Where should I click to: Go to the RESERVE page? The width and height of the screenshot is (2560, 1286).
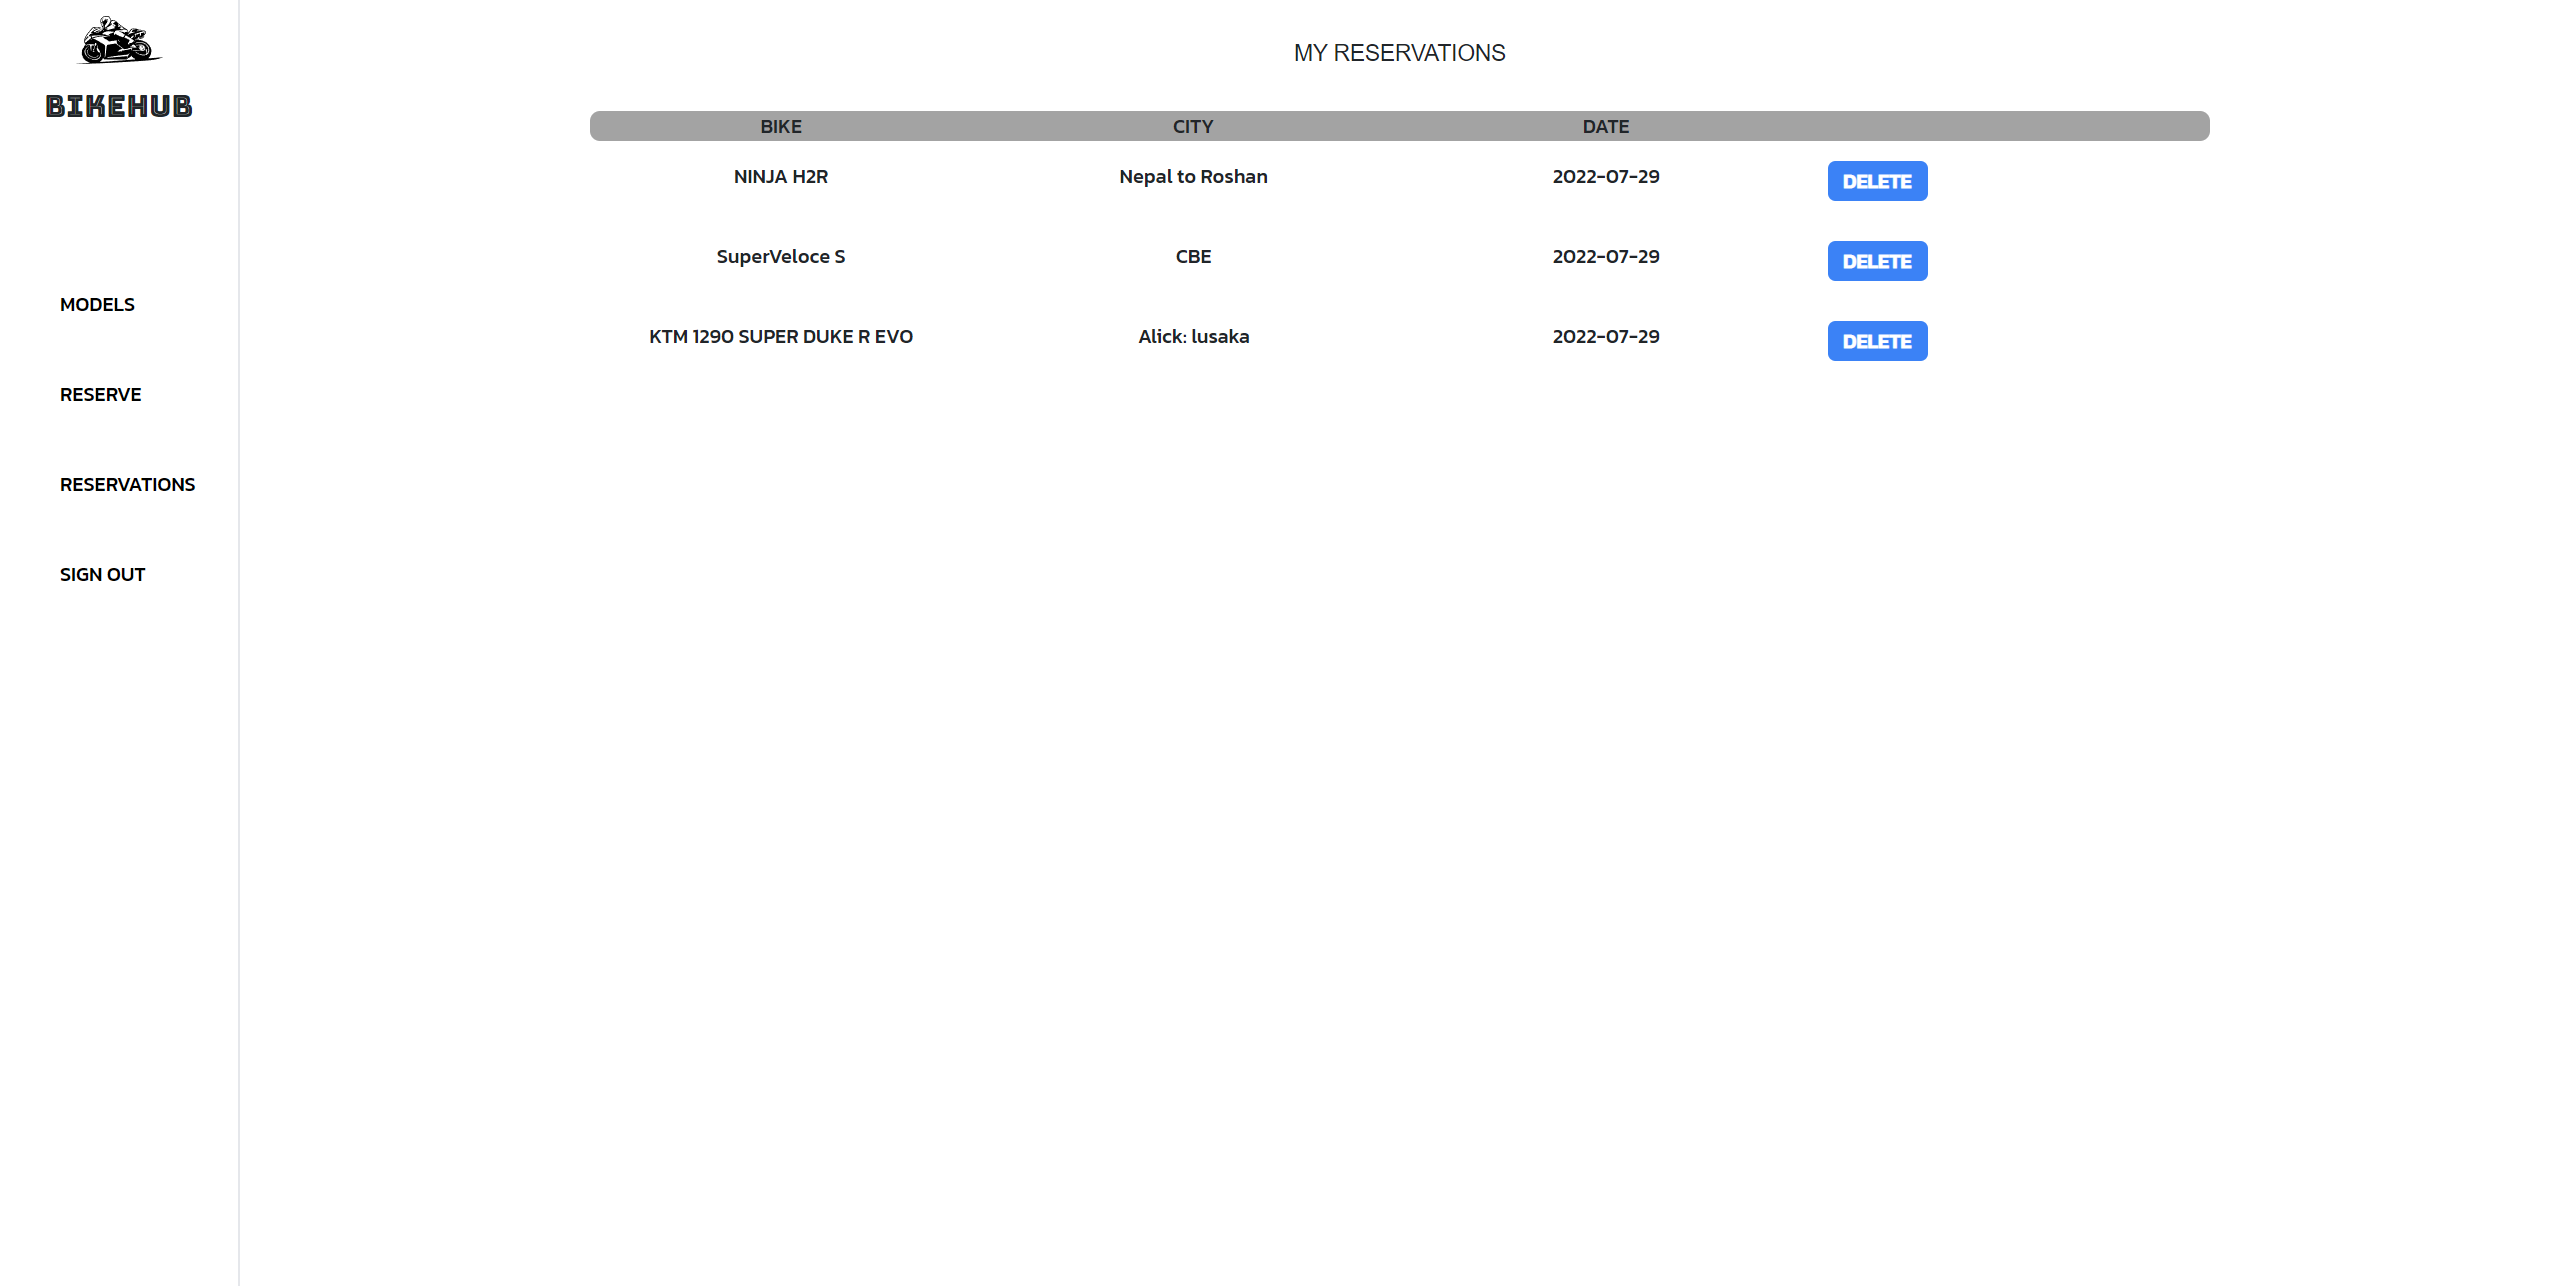click(100, 395)
